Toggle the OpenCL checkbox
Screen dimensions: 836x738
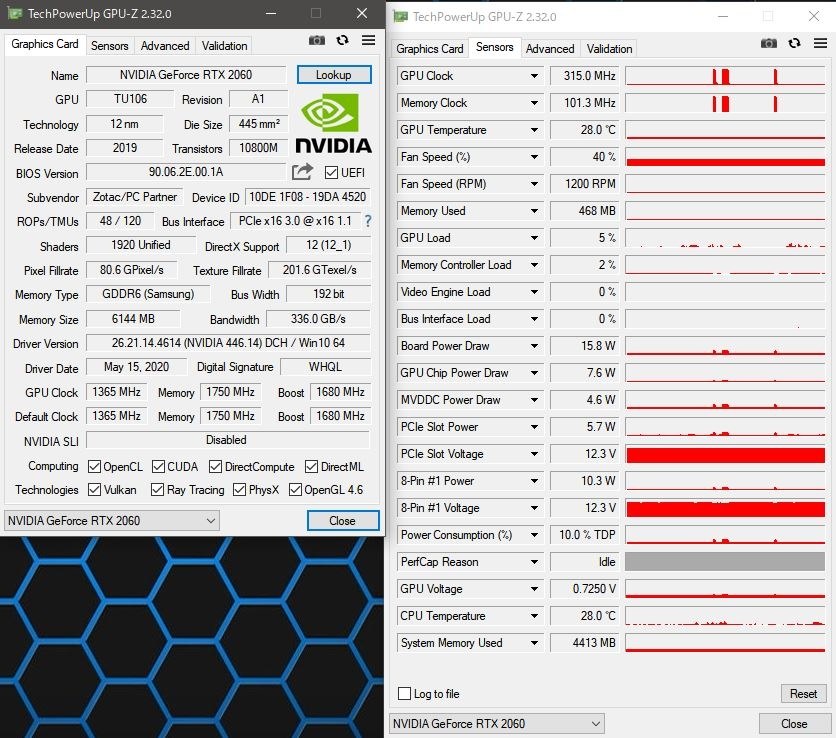tap(94, 467)
